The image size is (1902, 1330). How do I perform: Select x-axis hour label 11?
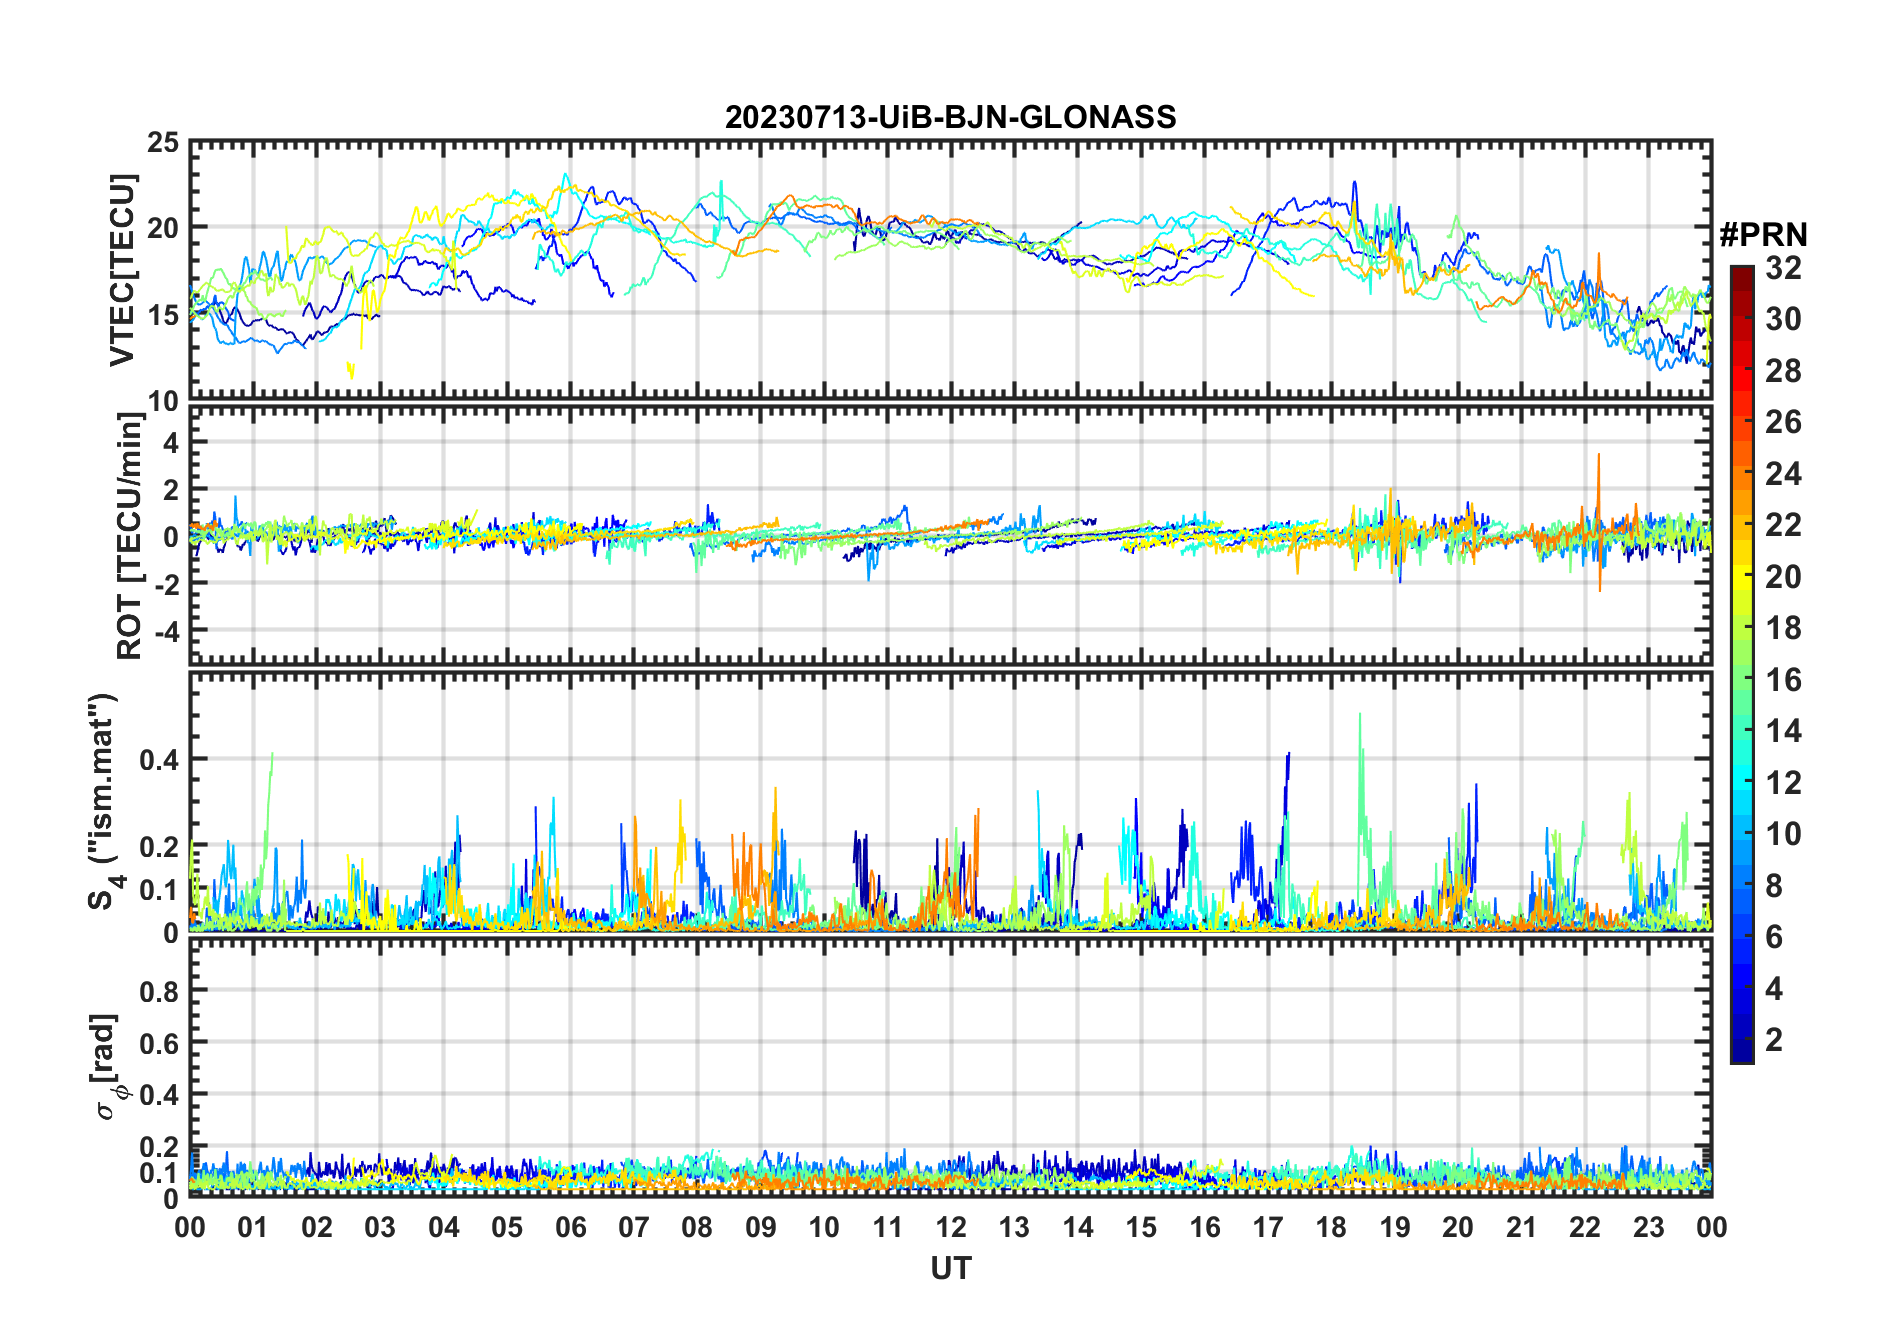click(x=888, y=1227)
